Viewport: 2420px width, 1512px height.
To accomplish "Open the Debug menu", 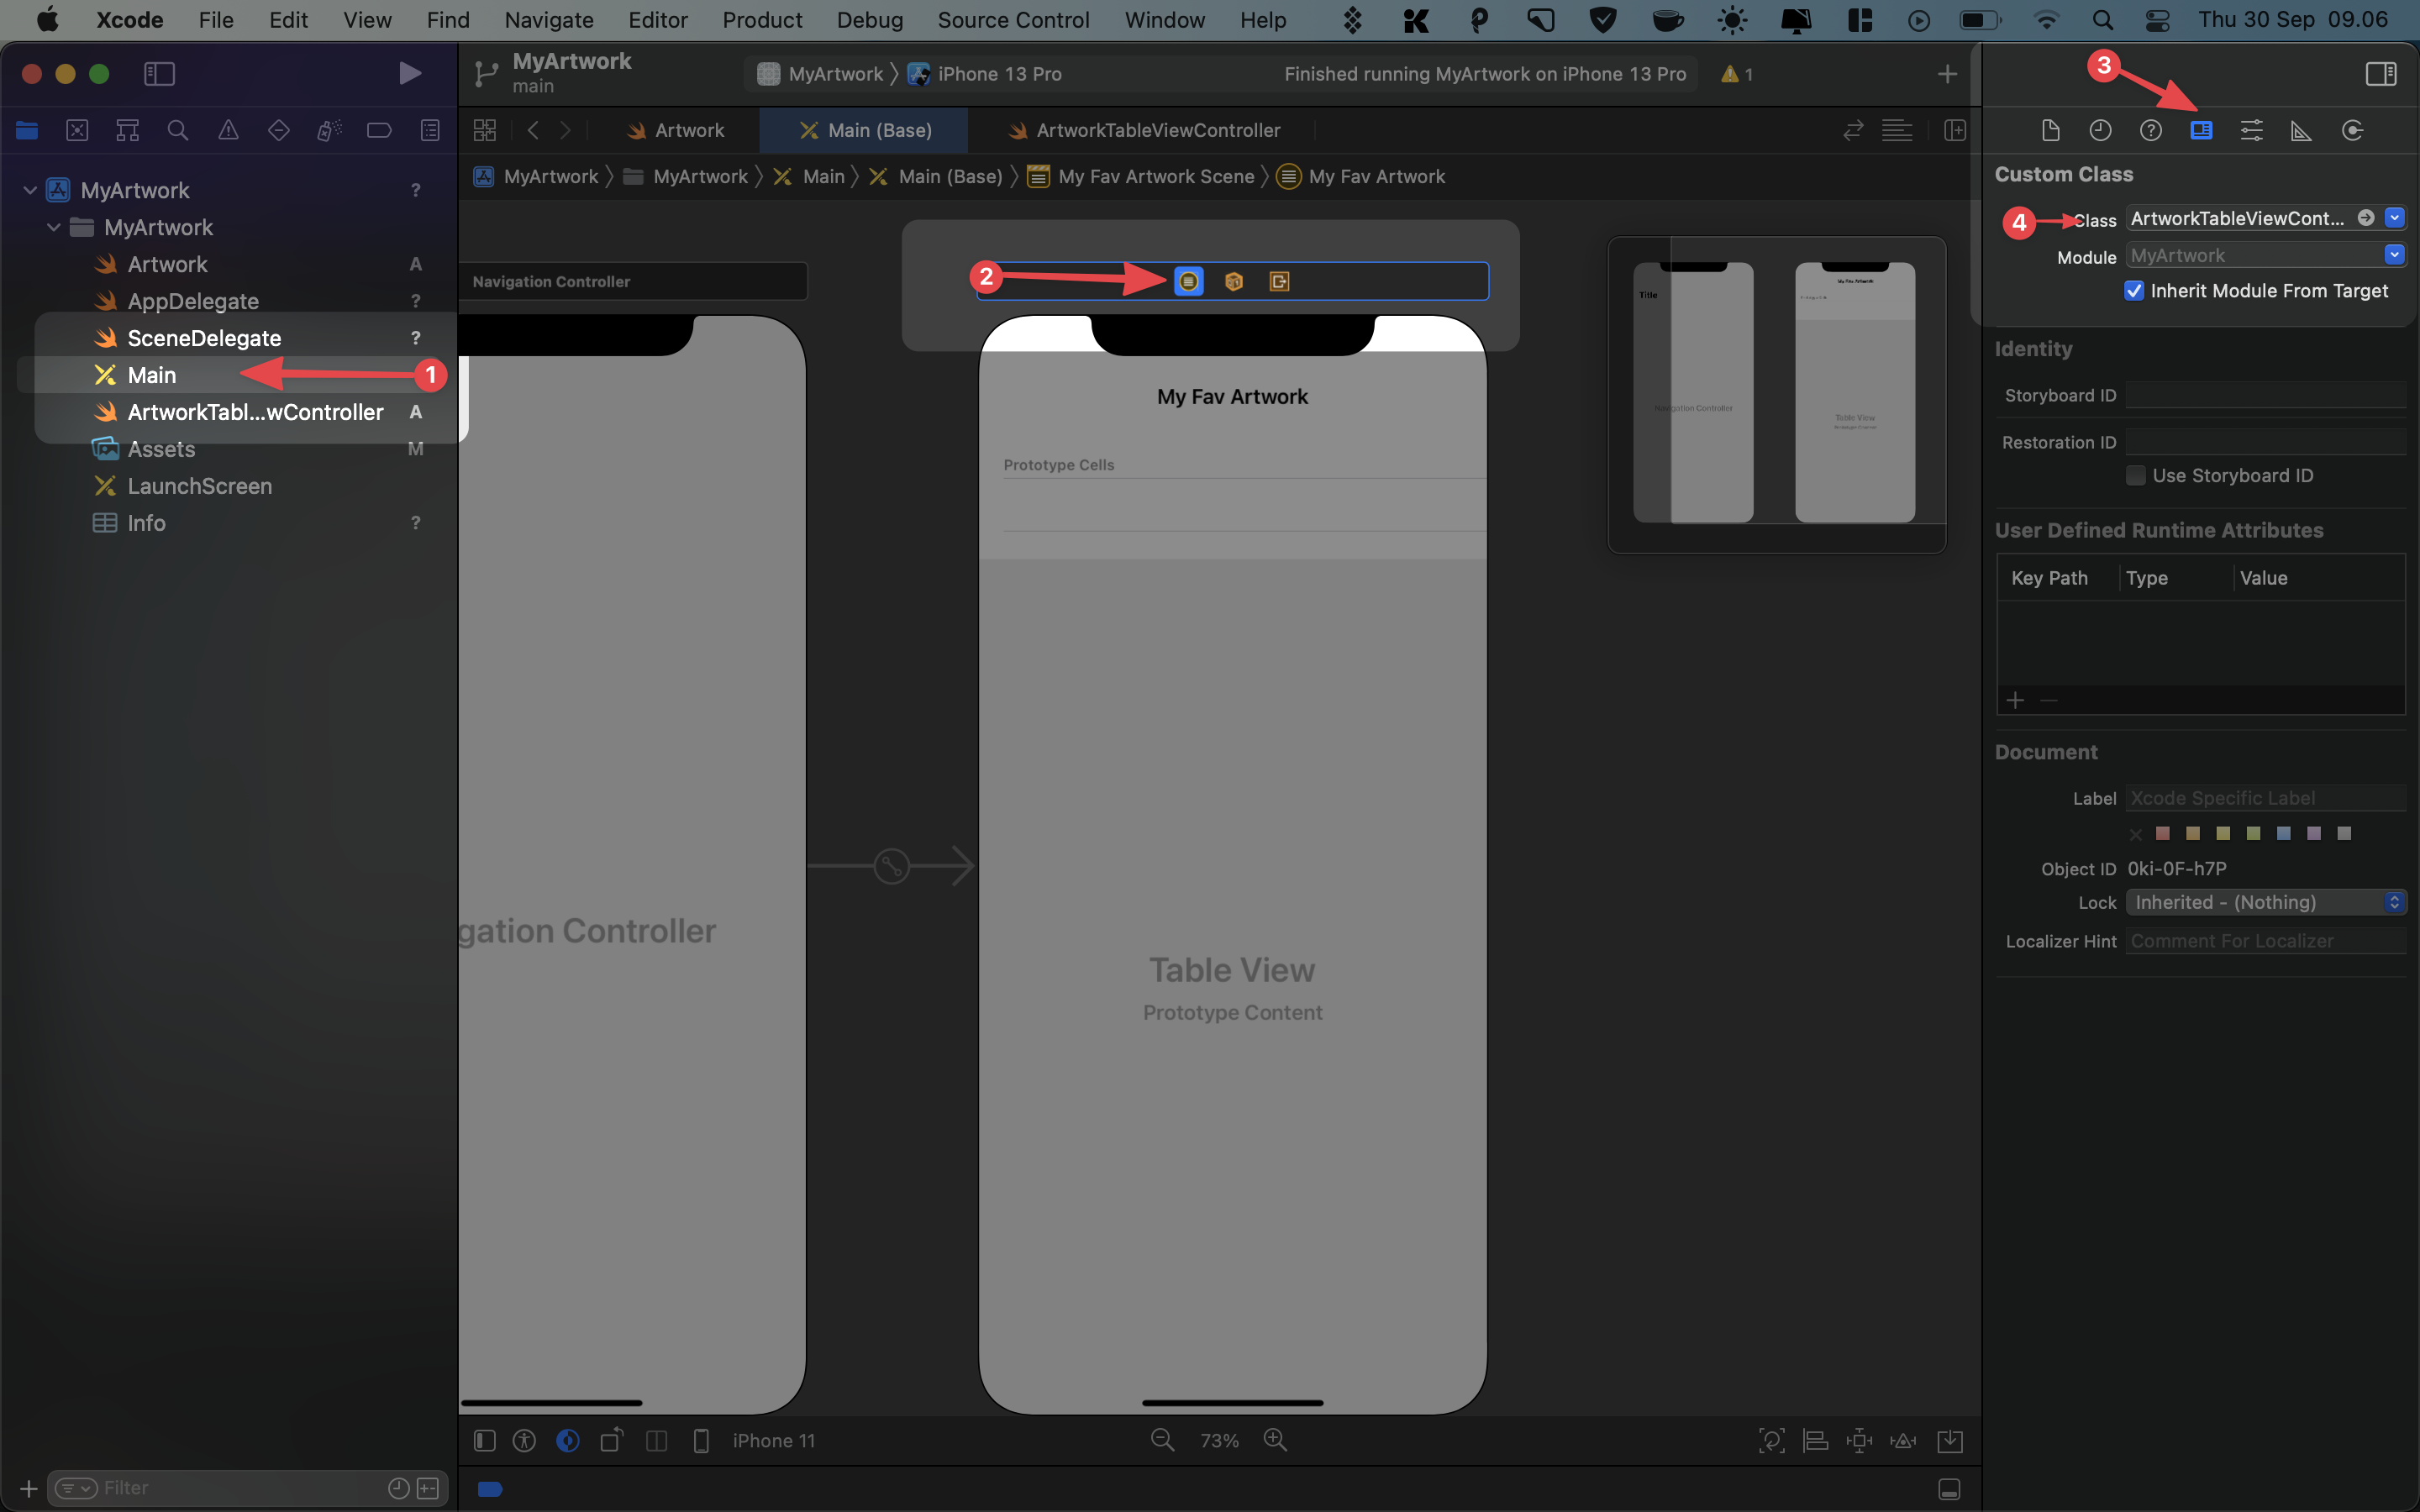I will (869, 20).
